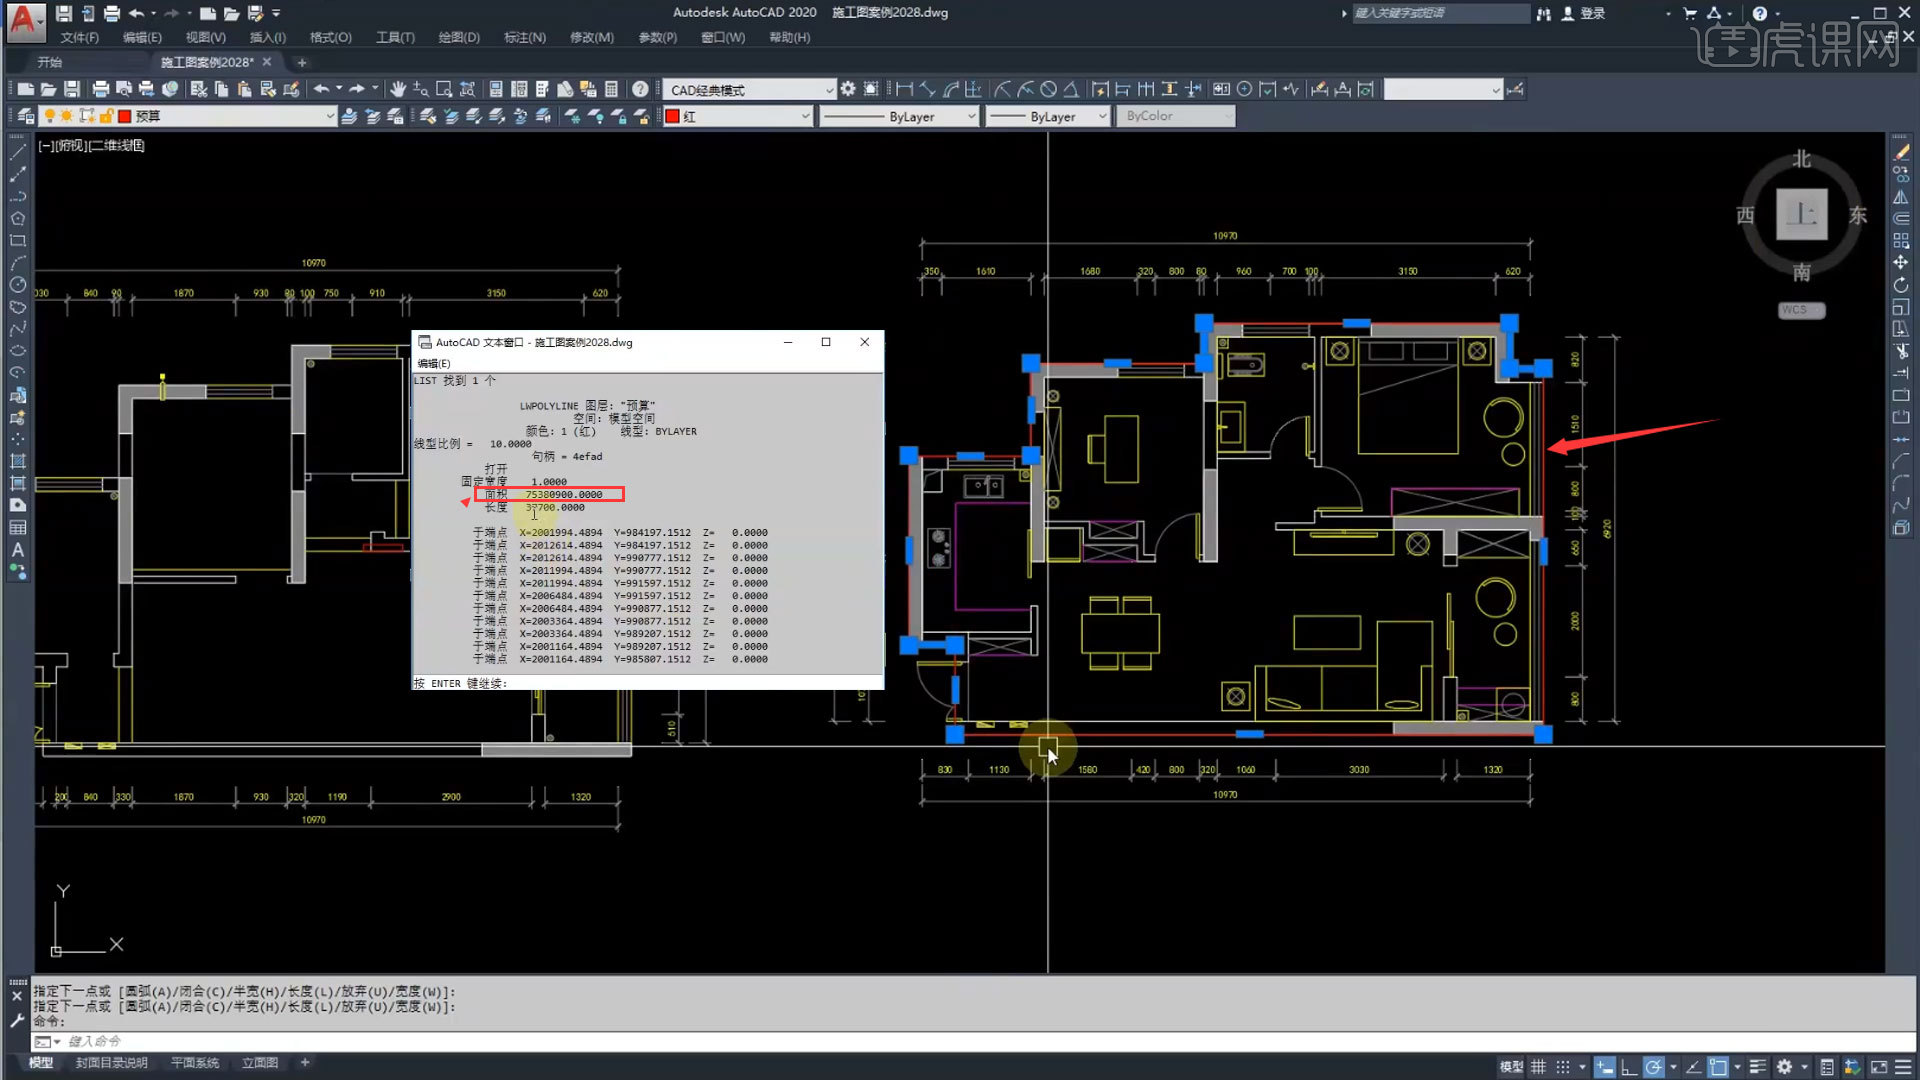1920x1080 pixels.
Task: Expand the quick access toolbar customize arrow
Action: pyautogui.click(x=276, y=13)
